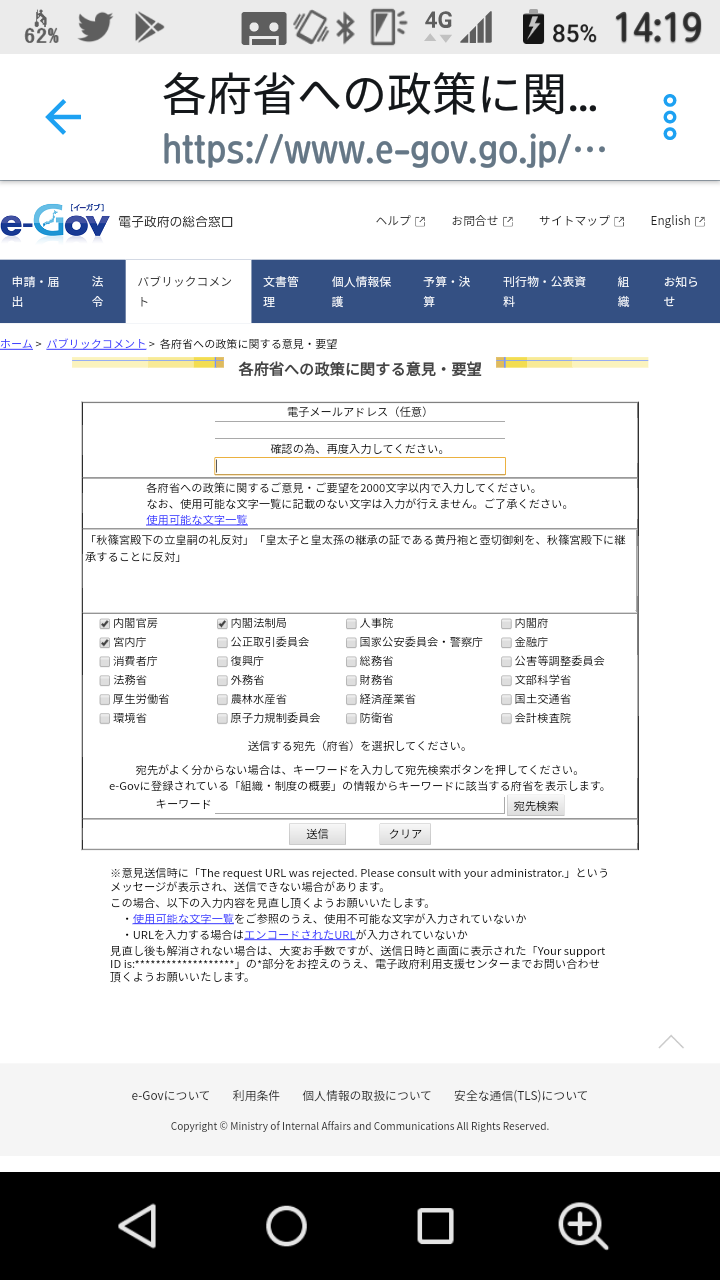Open Twitter notification icon in status bar
This screenshot has height=1280, width=720.
coord(95,27)
